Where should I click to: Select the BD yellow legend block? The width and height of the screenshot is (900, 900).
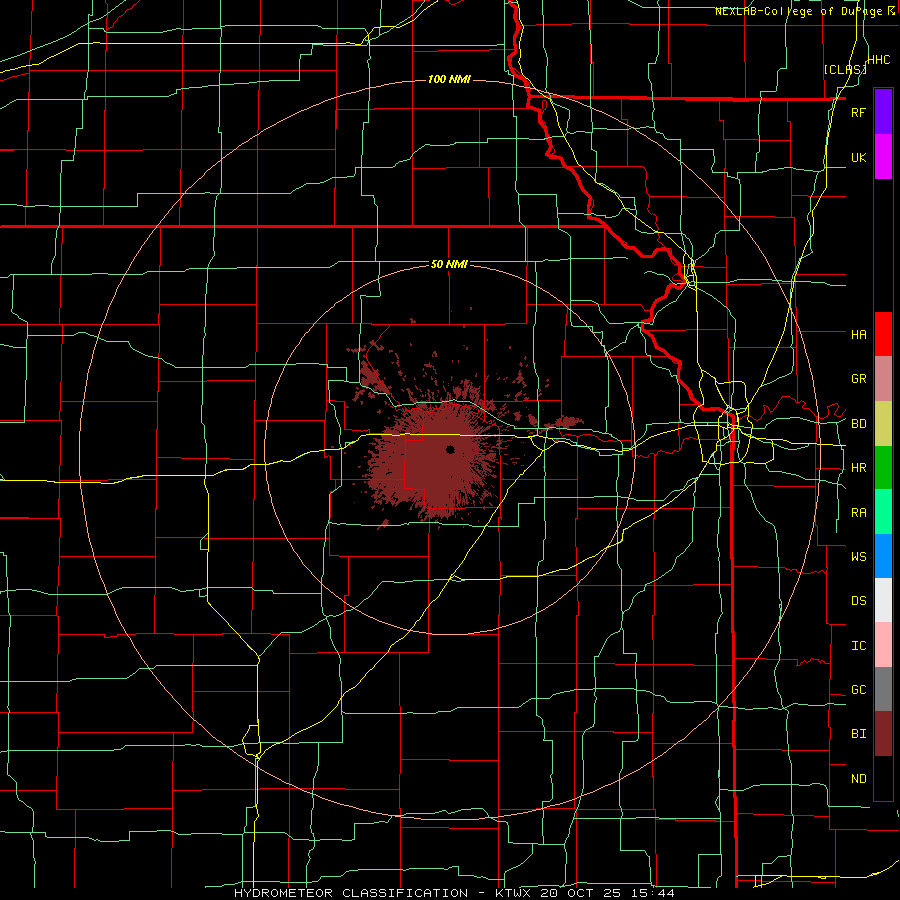pos(883,424)
